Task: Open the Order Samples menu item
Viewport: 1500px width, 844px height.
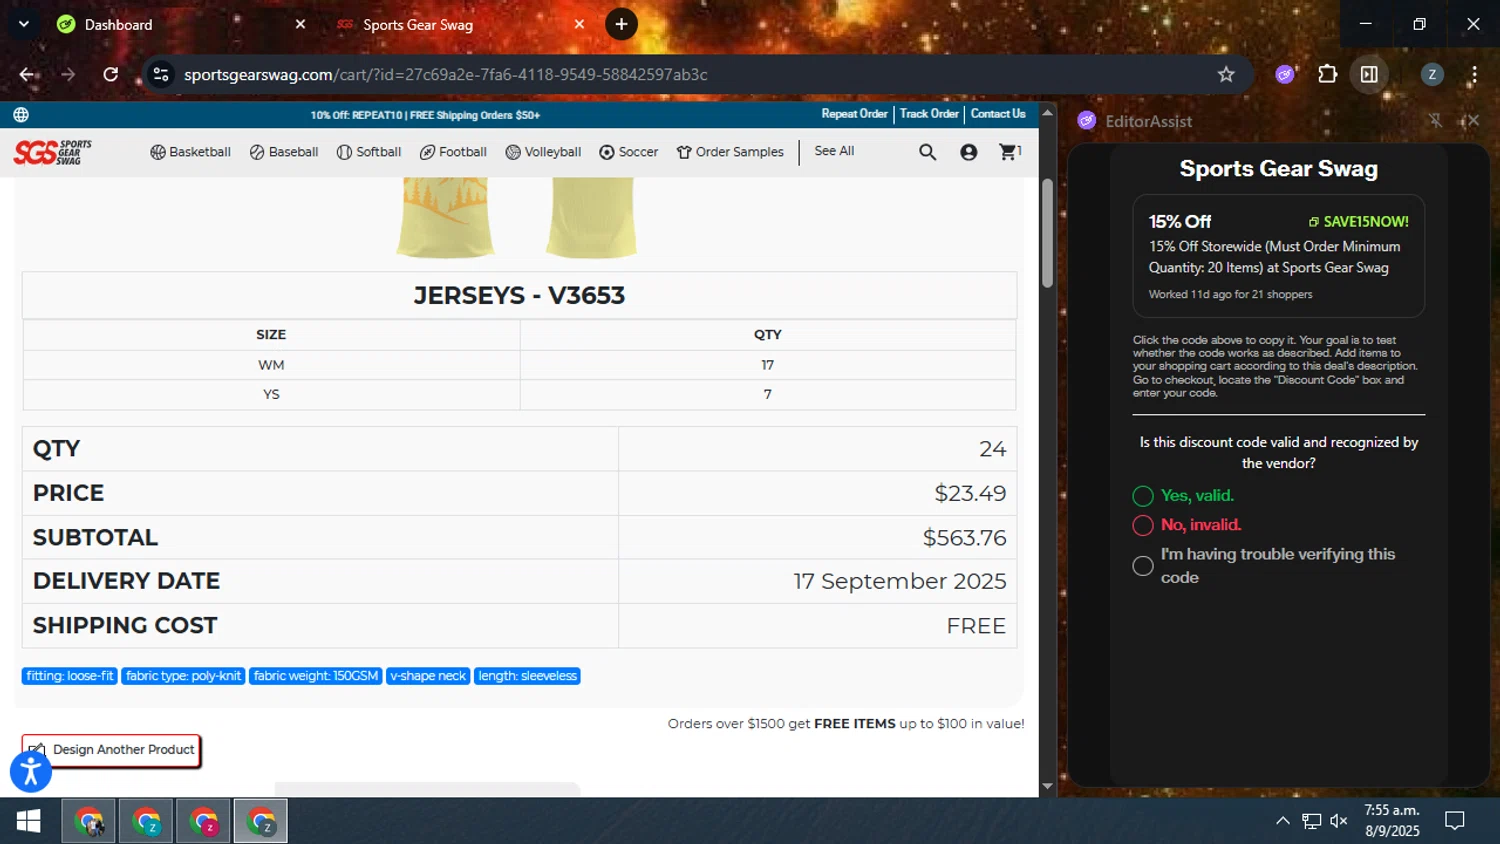Action: pyautogui.click(x=730, y=152)
